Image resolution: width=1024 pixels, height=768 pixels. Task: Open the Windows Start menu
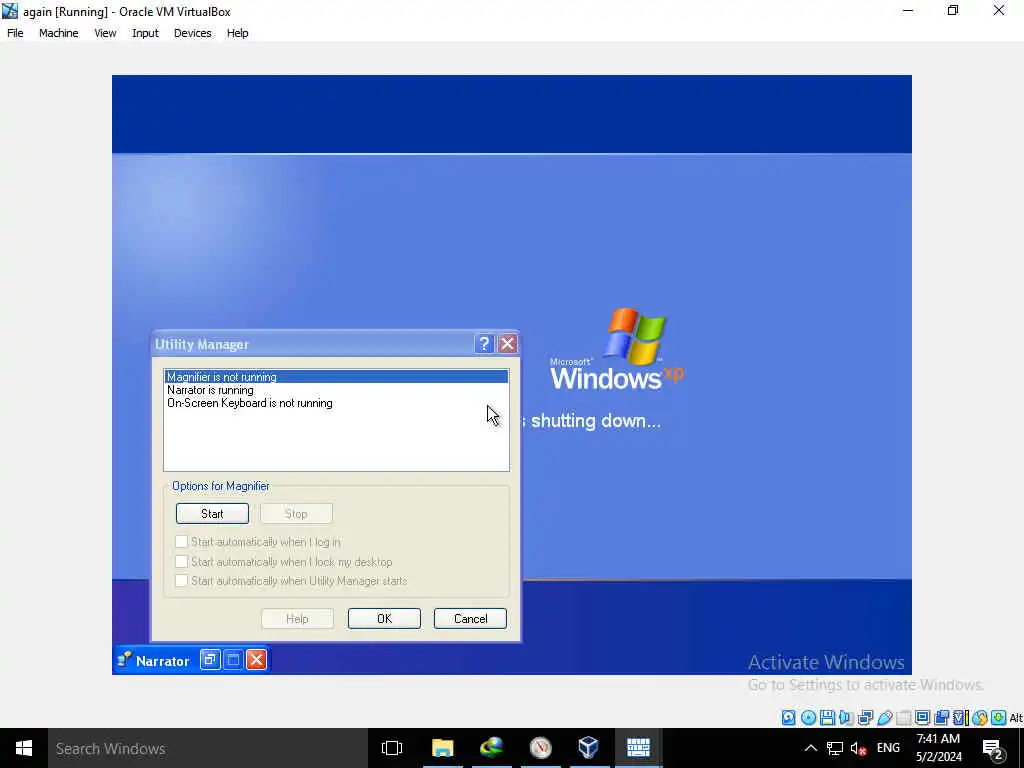[x=24, y=748]
